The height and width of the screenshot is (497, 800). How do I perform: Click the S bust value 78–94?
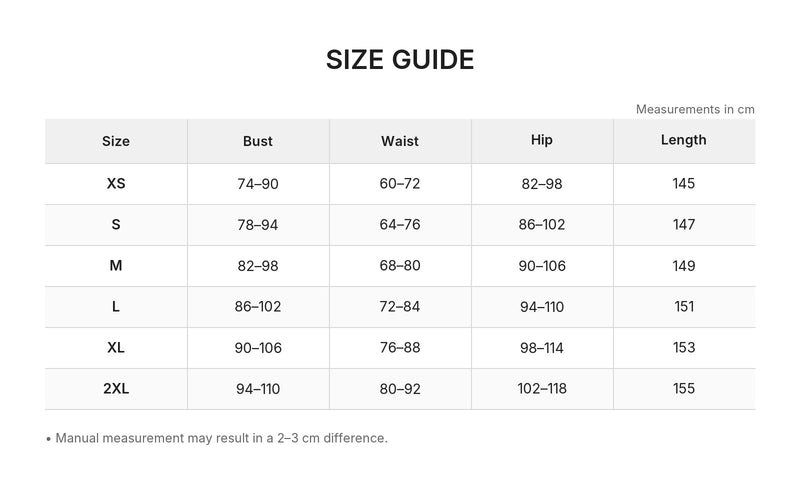coord(258,225)
